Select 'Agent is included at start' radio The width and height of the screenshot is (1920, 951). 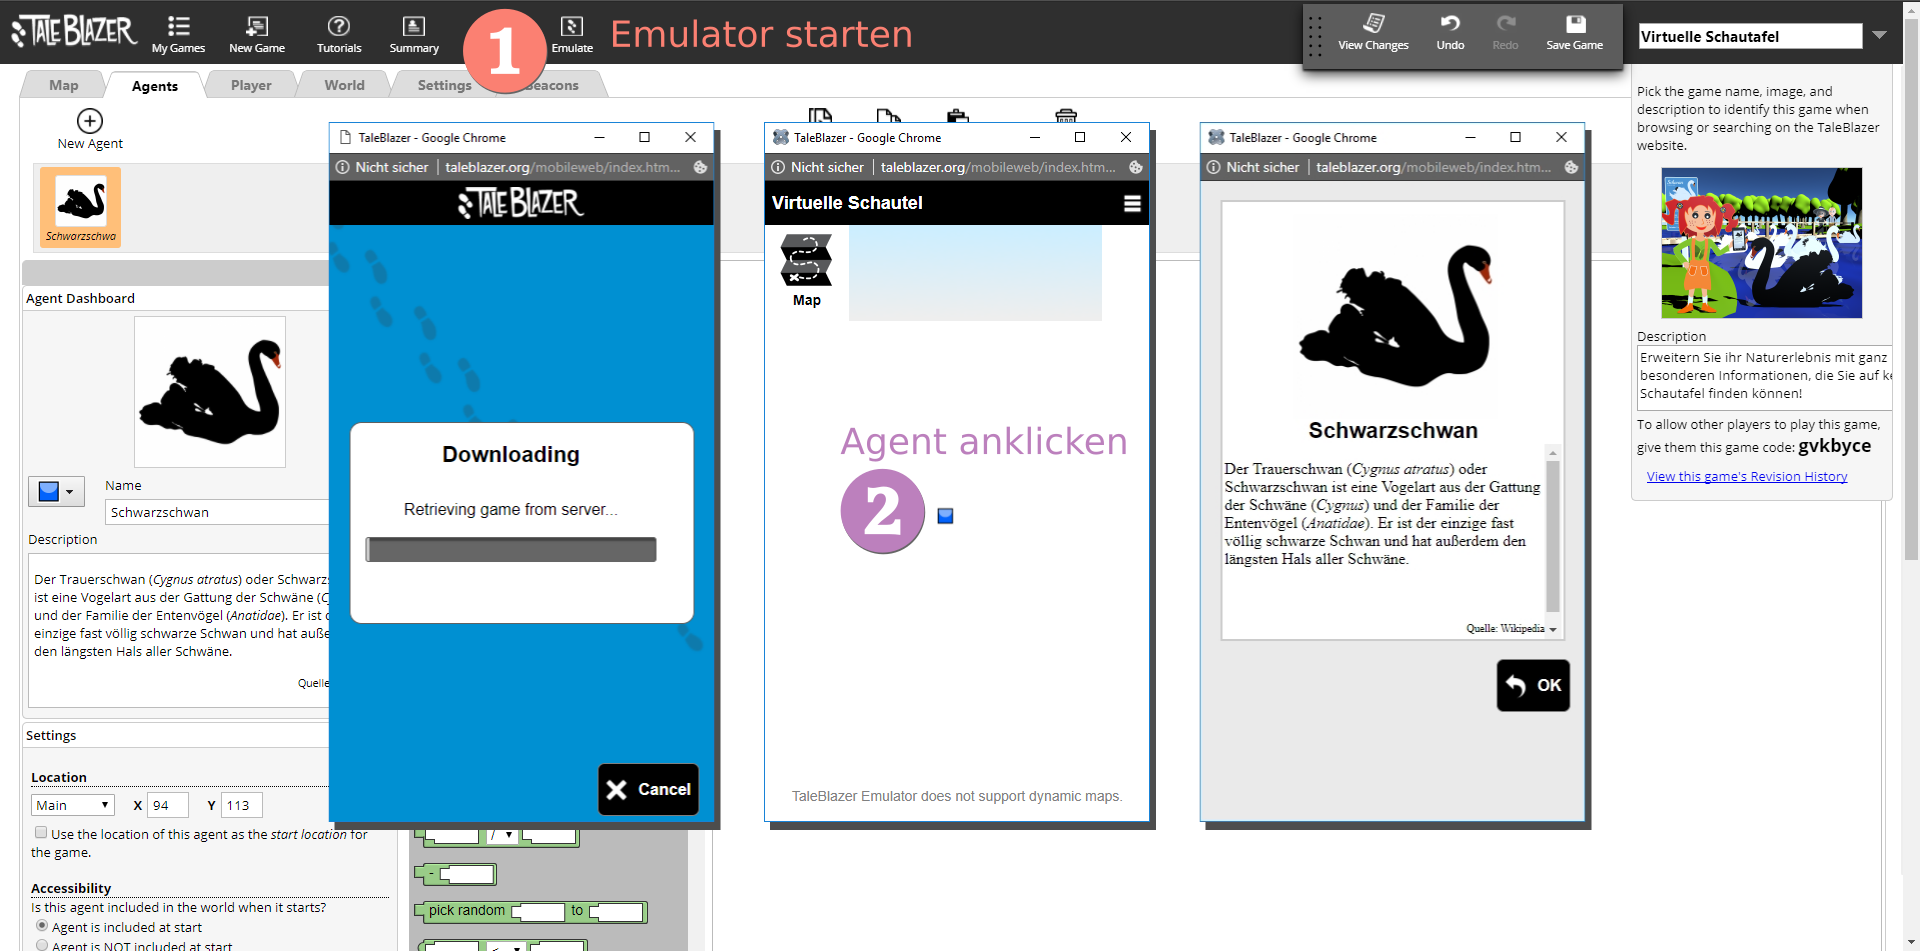[42, 926]
